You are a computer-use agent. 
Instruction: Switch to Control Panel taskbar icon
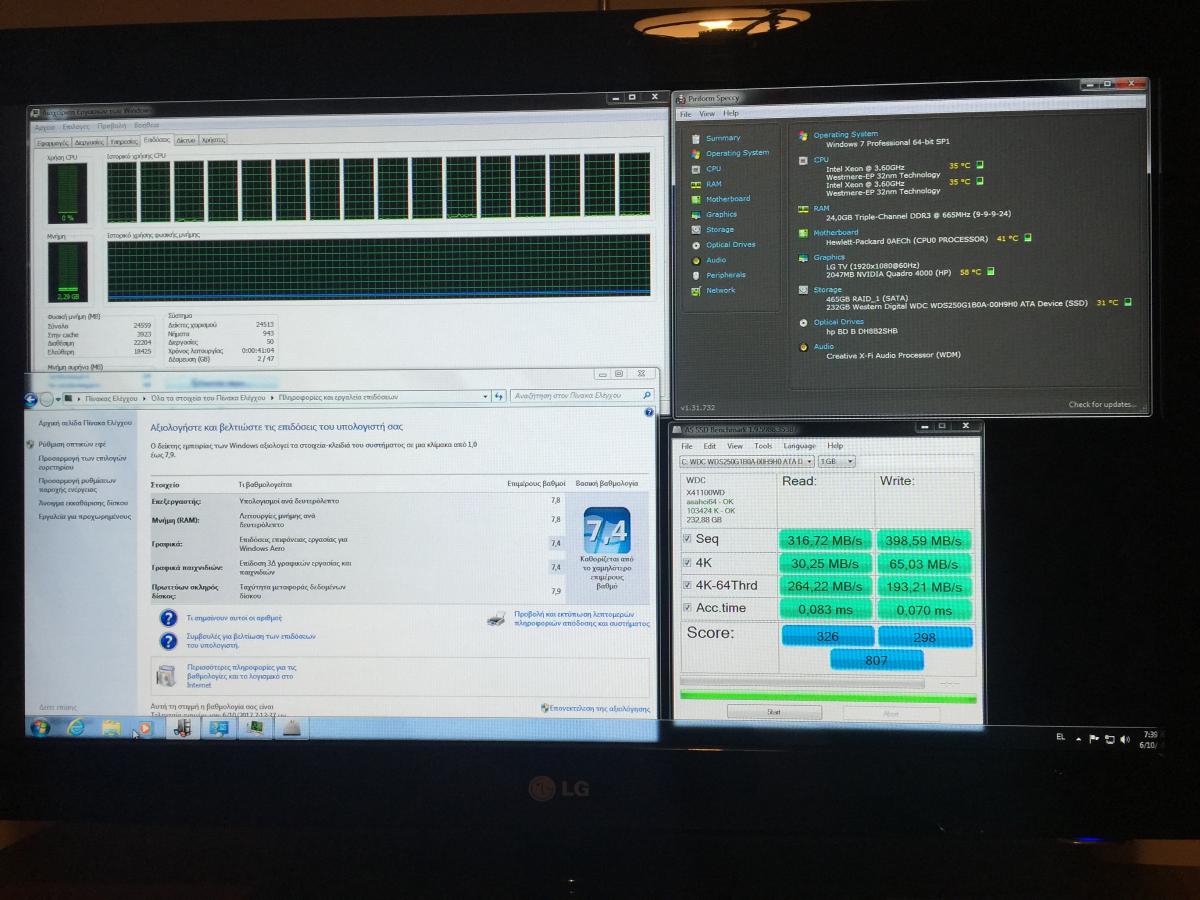218,728
